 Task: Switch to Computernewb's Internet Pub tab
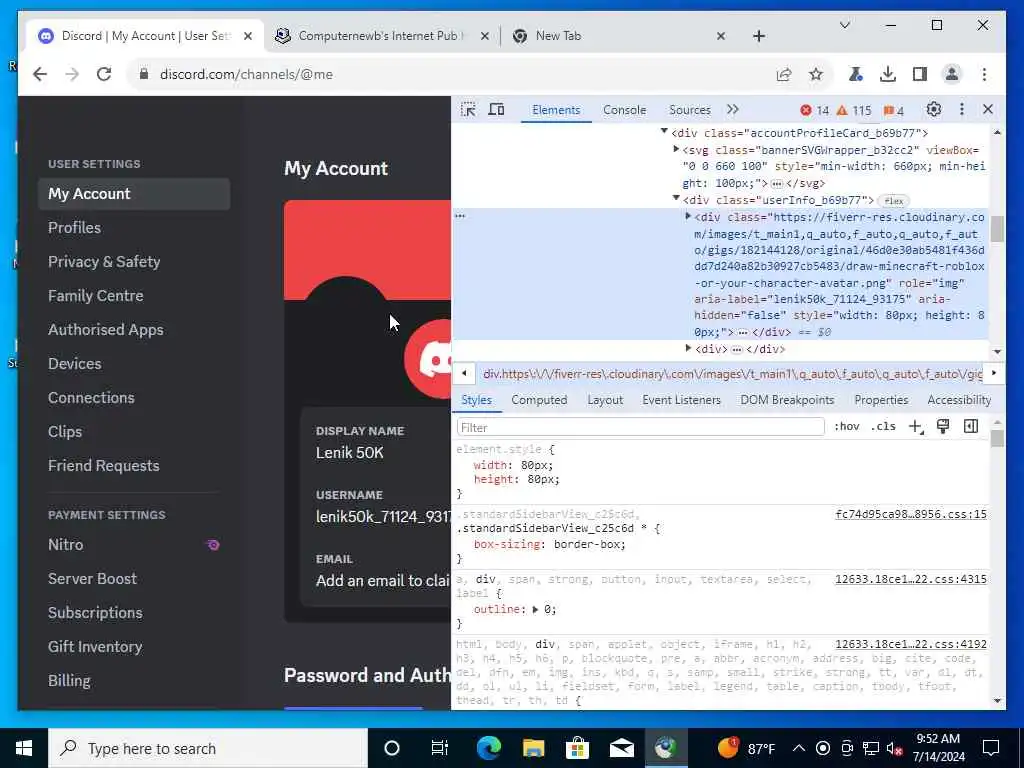(x=381, y=36)
